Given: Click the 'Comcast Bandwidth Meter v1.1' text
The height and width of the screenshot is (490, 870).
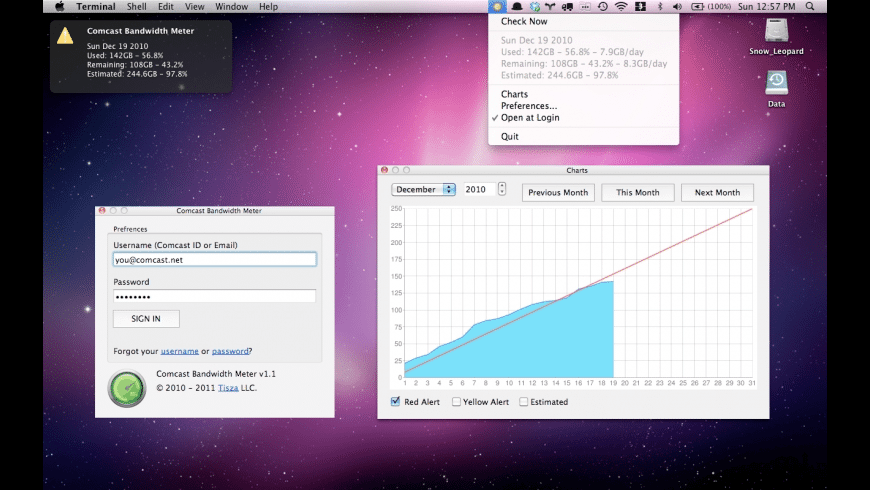Looking at the screenshot, I should 216,374.
